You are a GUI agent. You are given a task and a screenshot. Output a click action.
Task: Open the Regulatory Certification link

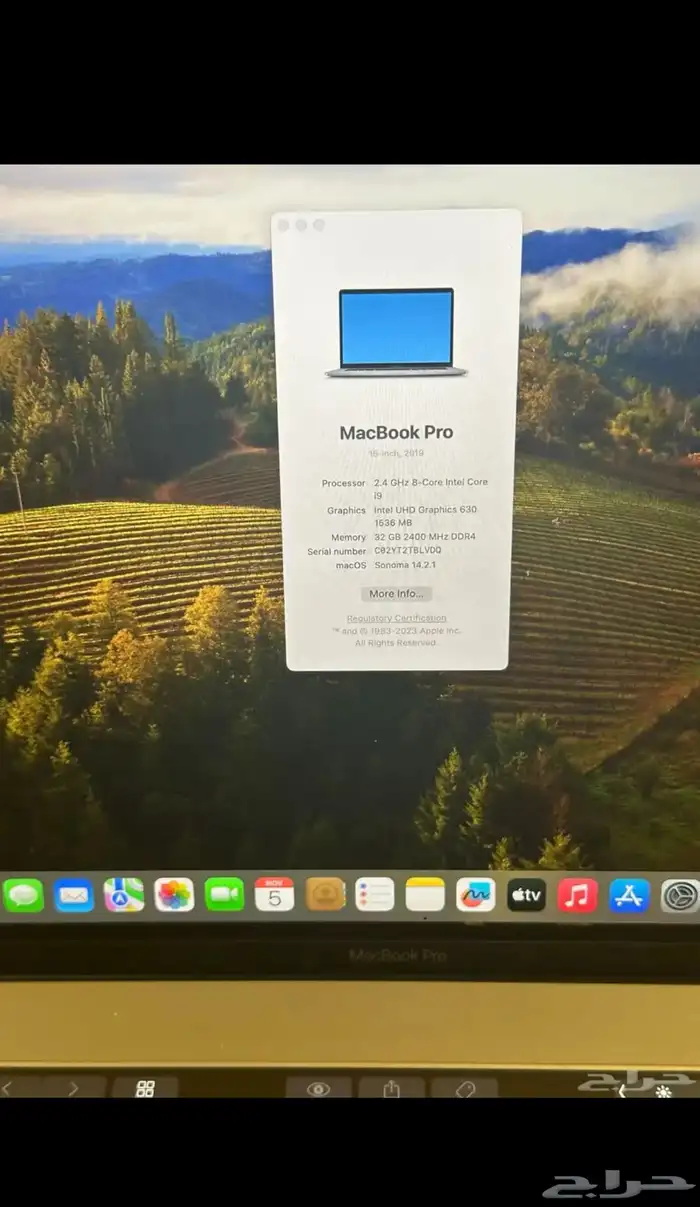[397, 618]
